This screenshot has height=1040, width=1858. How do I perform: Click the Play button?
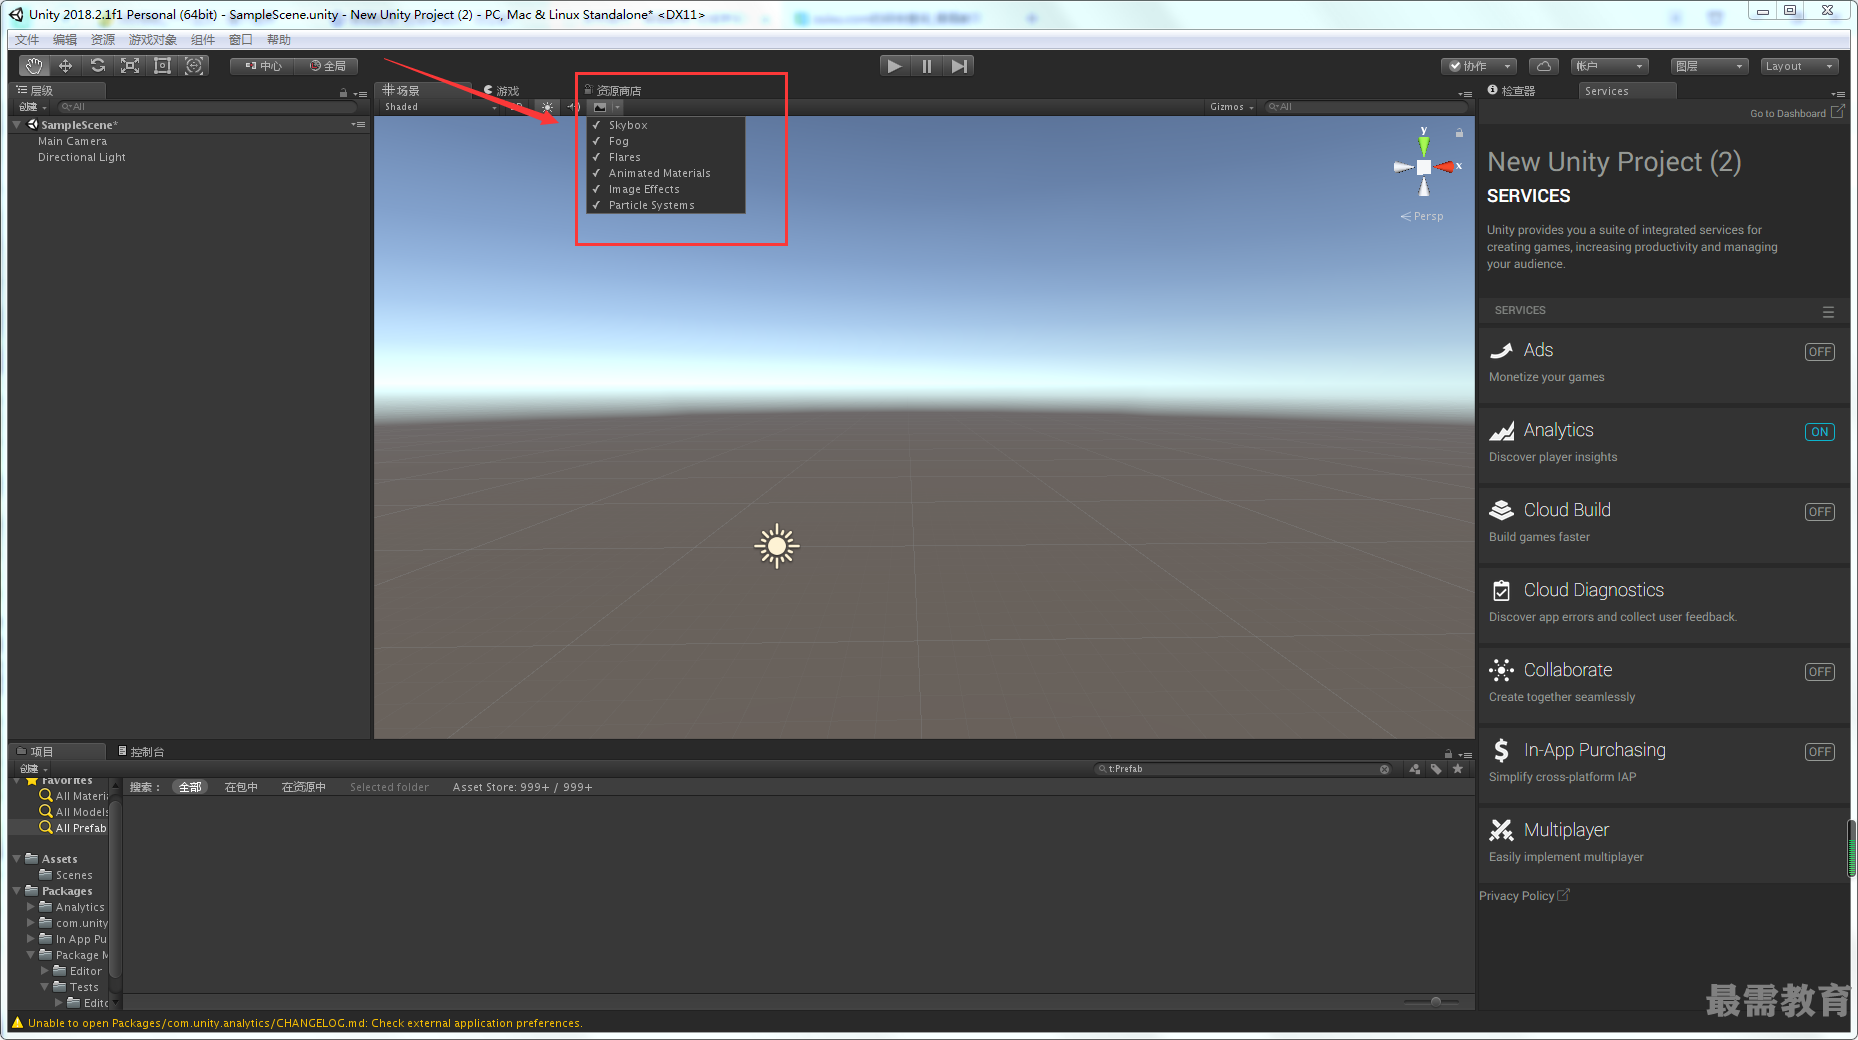pyautogui.click(x=894, y=66)
